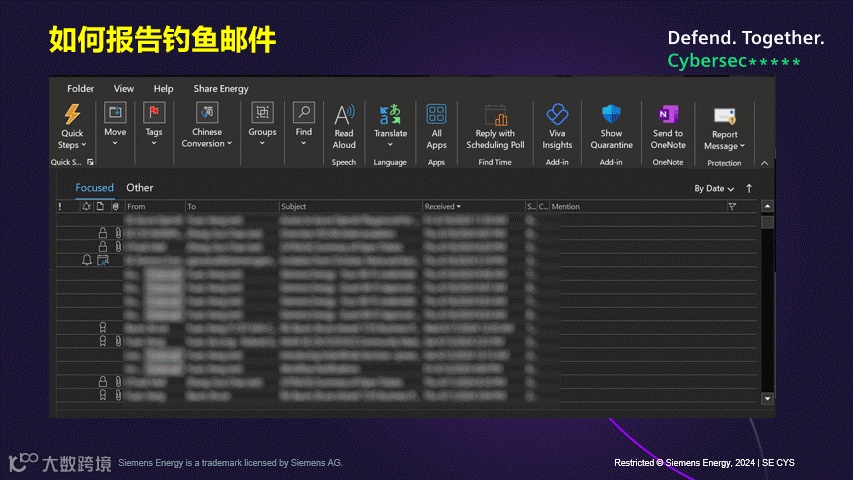Open Report Message dropdown menu
Viewport: 853px width, 480px height.
(743, 146)
